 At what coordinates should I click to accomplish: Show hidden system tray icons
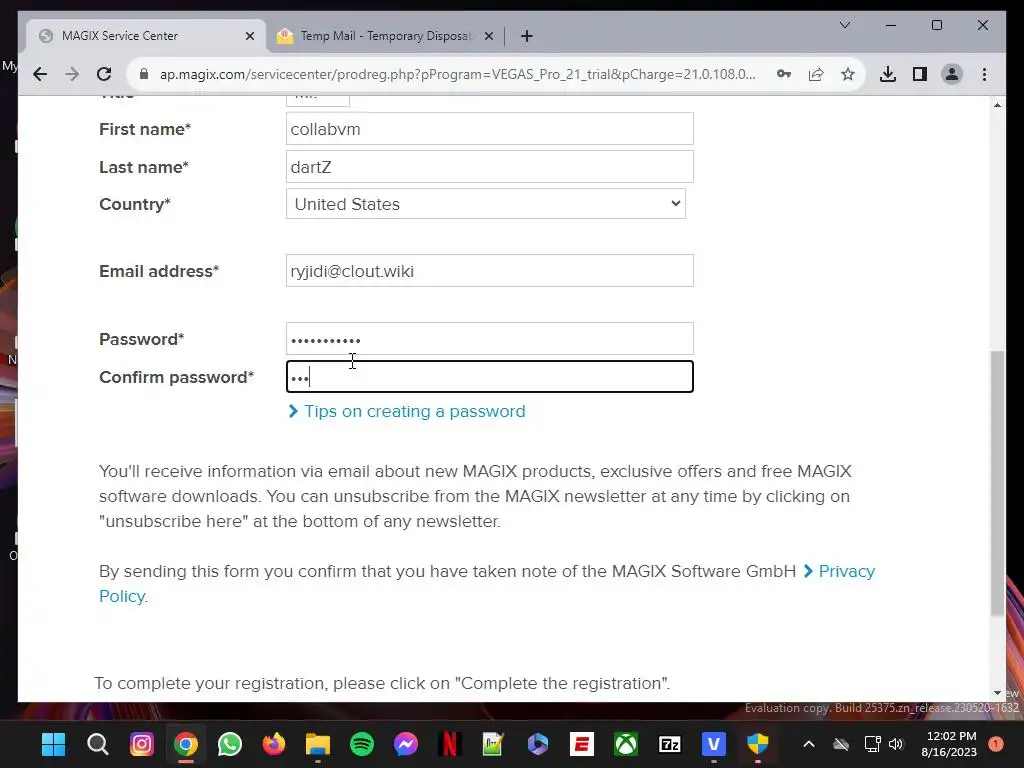coord(808,744)
